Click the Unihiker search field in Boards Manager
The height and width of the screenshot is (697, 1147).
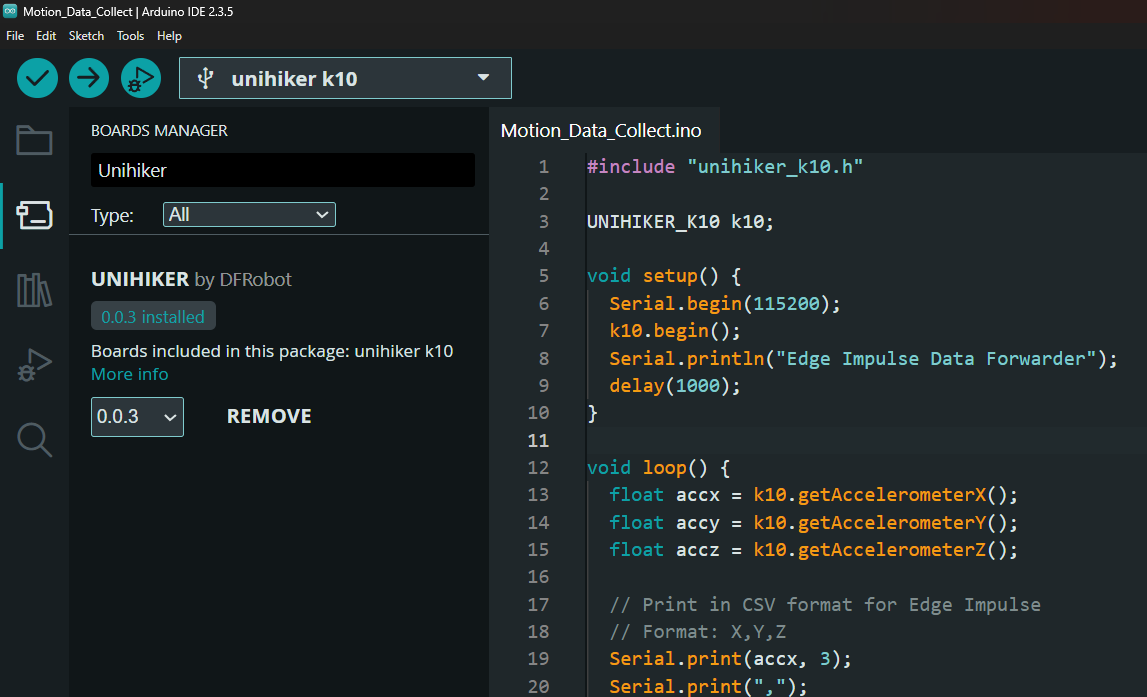click(283, 170)
